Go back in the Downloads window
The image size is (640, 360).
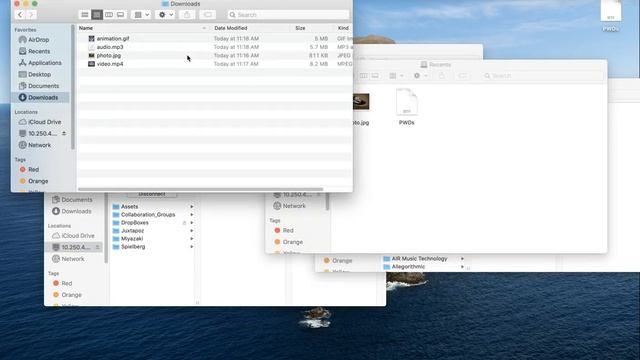tap(20, 15)
